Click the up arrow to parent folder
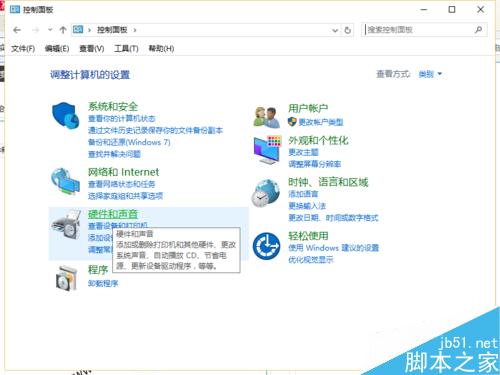This screenshot has width=500, height=375. (63, 30)
